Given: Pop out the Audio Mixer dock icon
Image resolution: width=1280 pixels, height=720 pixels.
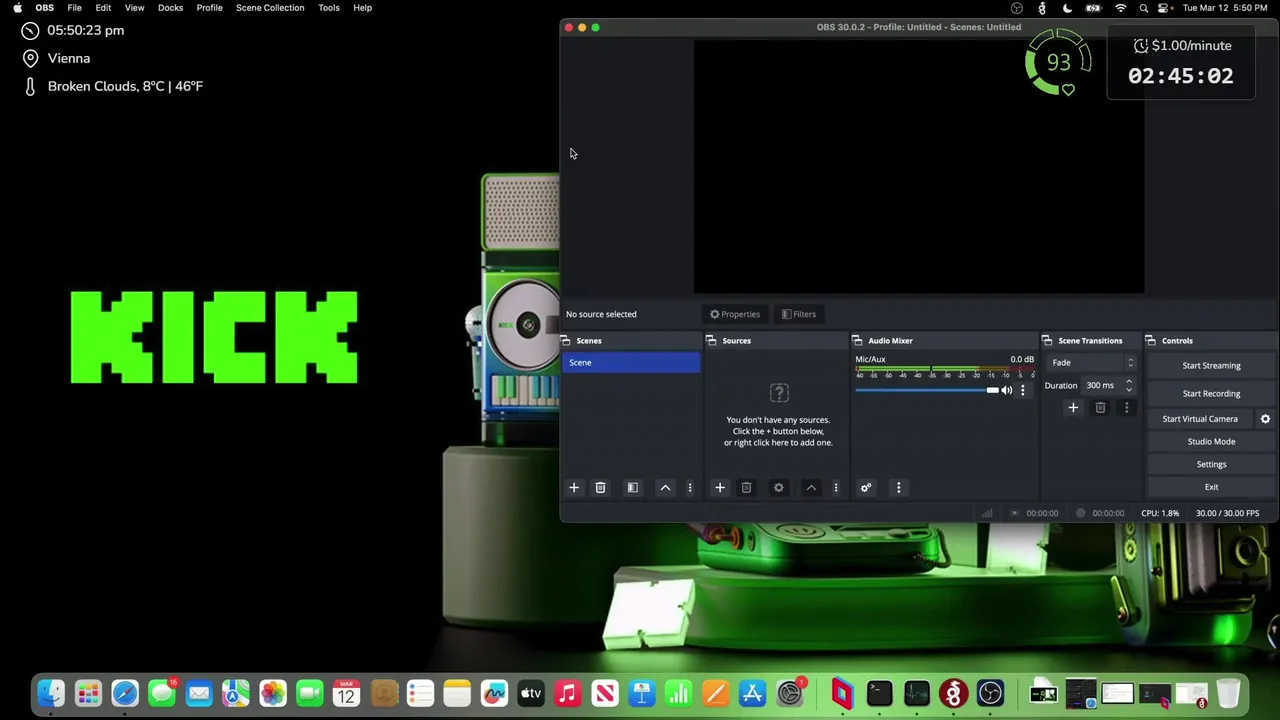Looking at the screenshot, I should coord(857,341).
